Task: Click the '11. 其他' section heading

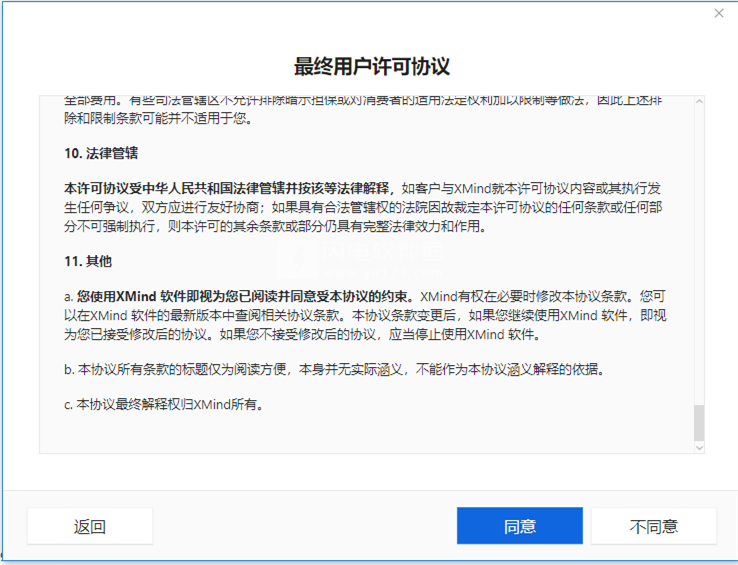Action: tap(88, 261)
